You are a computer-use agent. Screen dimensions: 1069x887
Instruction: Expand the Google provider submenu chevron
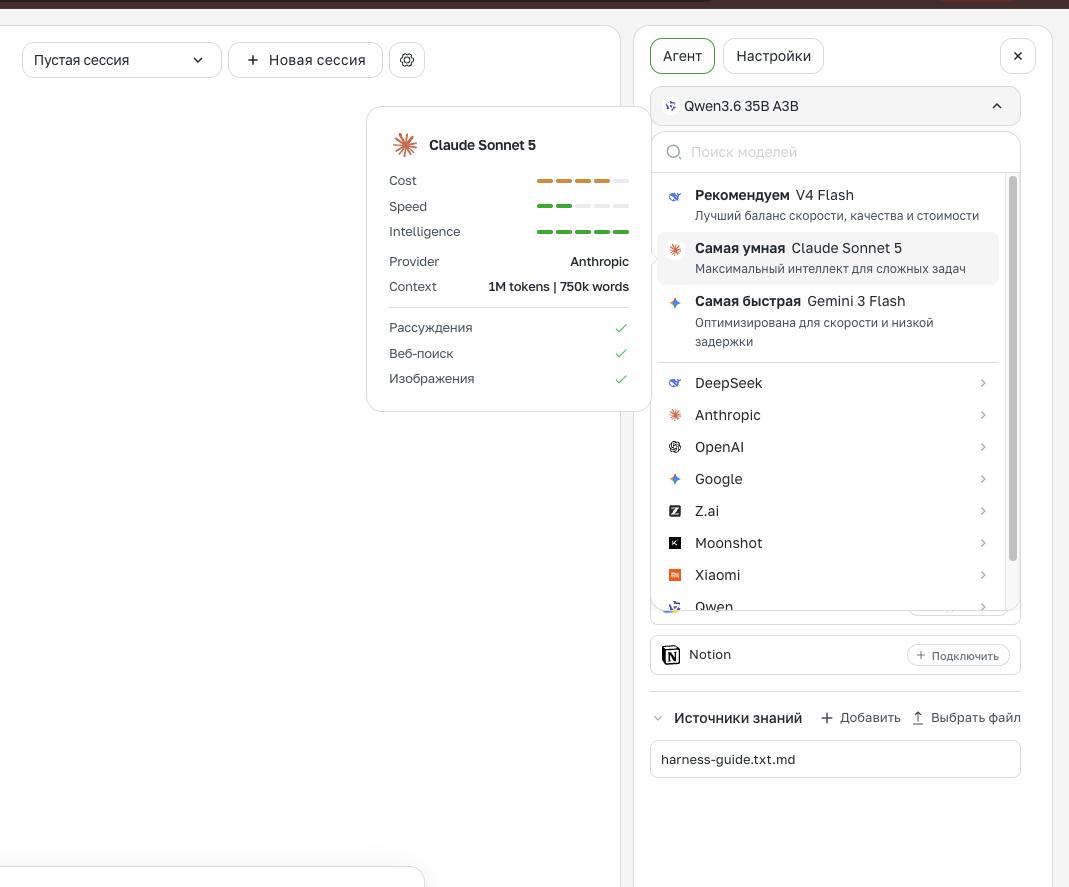point(983,479)
